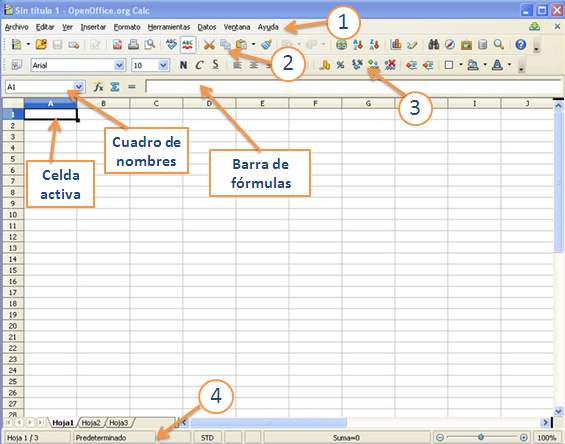Screen dimensions: 565x444
Task: Toggle AutoSpellcheck icon
Action: 187,45
